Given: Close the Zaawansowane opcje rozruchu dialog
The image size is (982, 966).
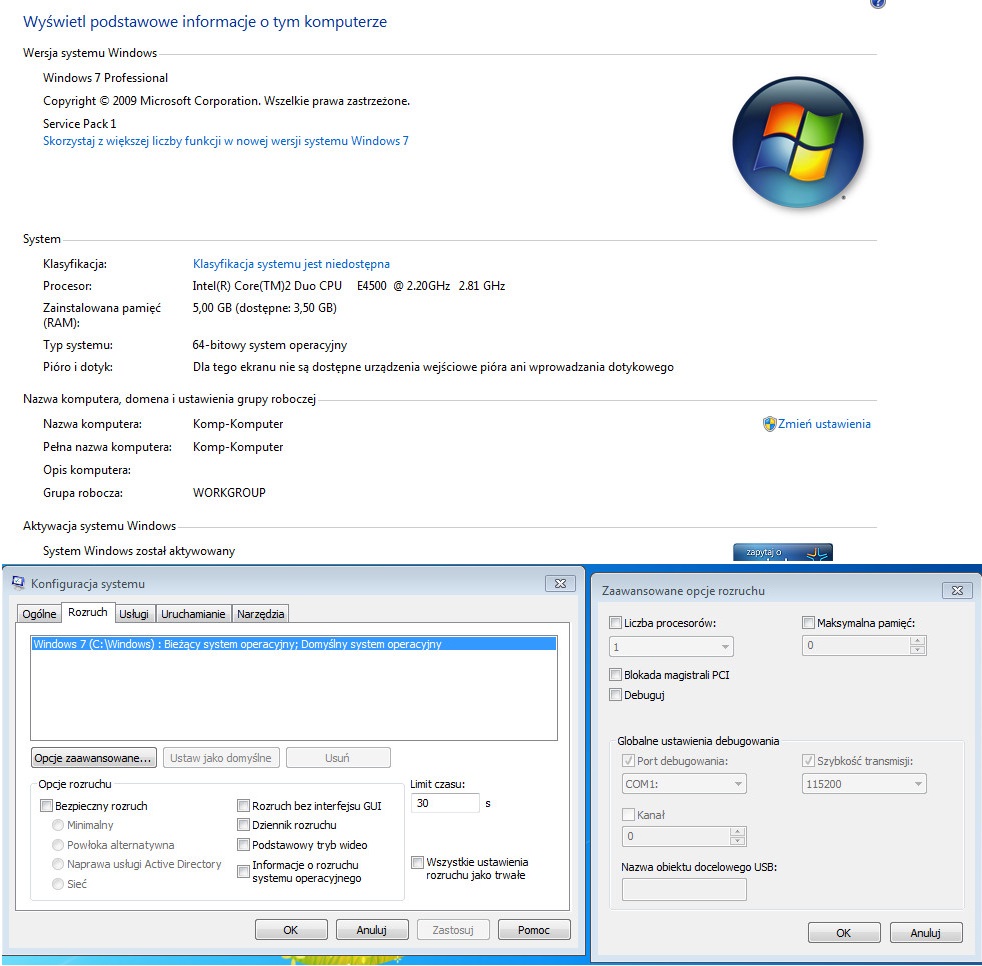Looking at the screenshot, I should tap(957, 590).
